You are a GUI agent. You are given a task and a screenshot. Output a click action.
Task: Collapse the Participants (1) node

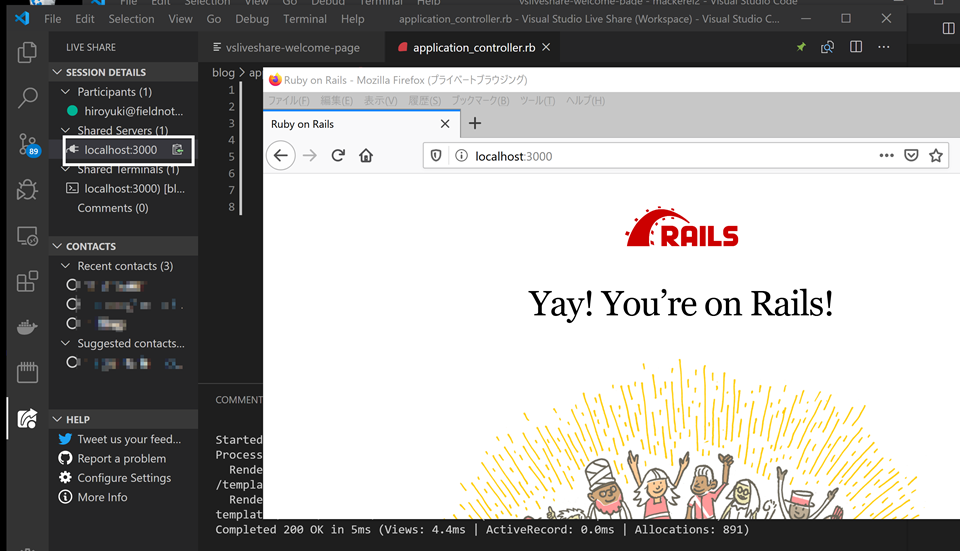pos(66,92)
